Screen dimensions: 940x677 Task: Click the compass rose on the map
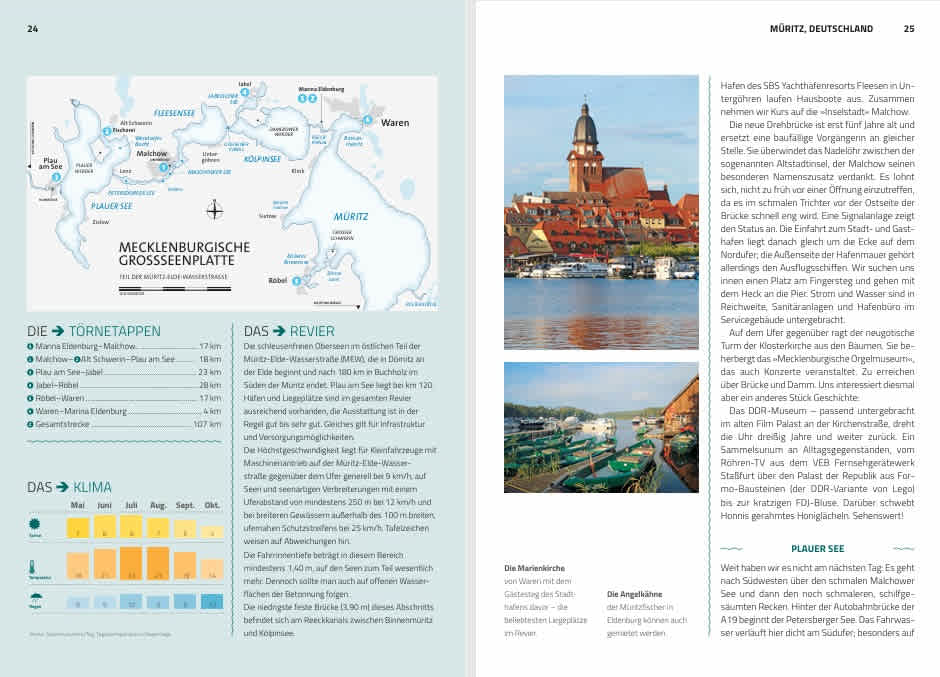(215, 210)
